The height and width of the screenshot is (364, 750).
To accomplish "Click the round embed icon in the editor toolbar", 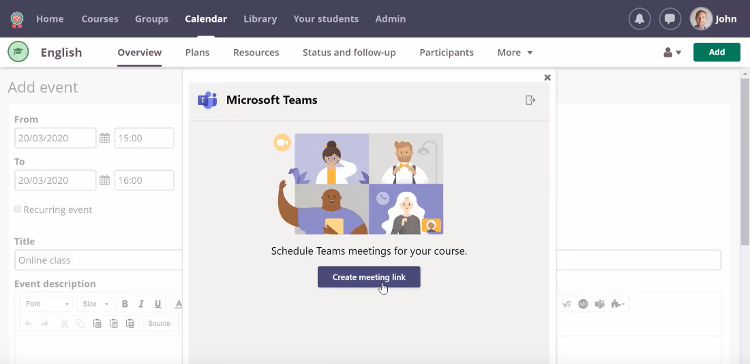I will click(x=583, y=304).
